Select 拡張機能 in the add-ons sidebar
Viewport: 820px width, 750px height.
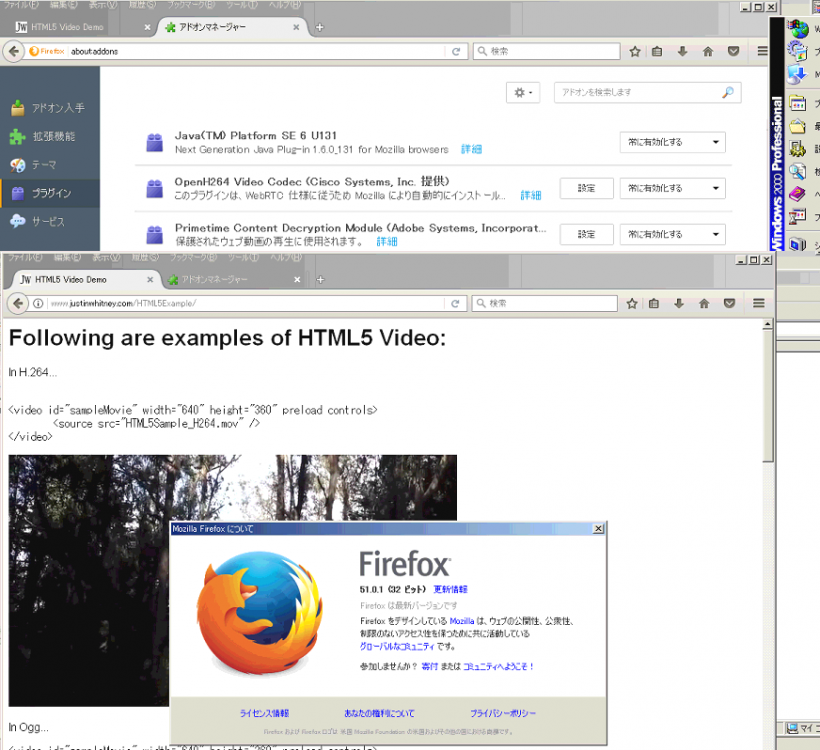[x=52, y=137]
